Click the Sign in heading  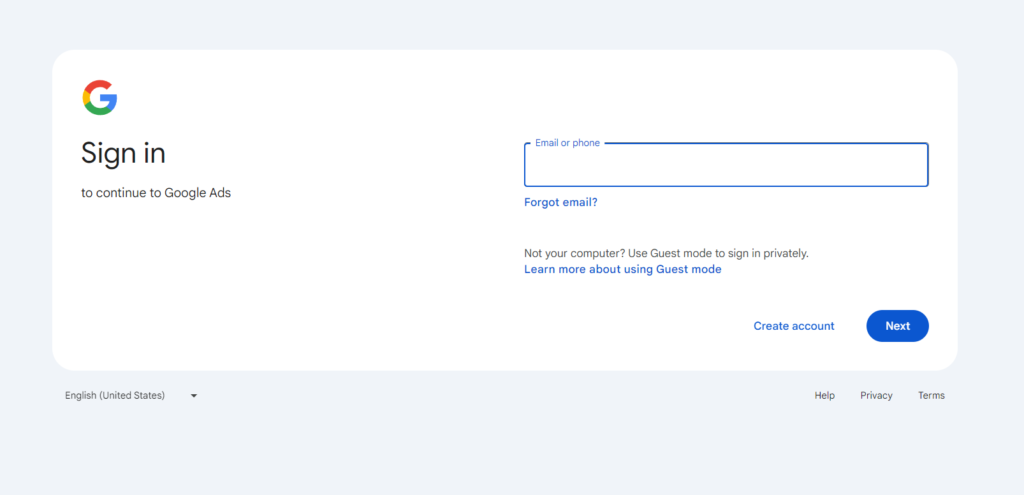123,153
